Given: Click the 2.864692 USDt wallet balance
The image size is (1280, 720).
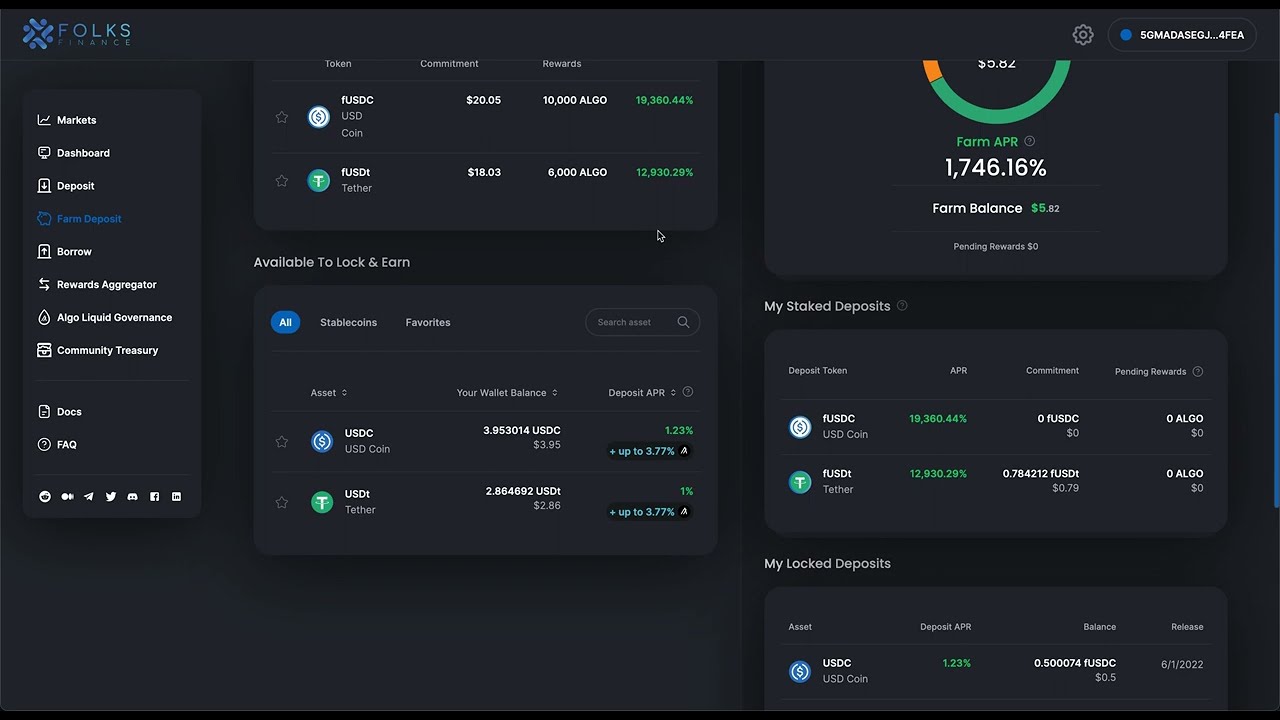Looking at the screenshot, I should pyautogui.click(x=523, y=492).
